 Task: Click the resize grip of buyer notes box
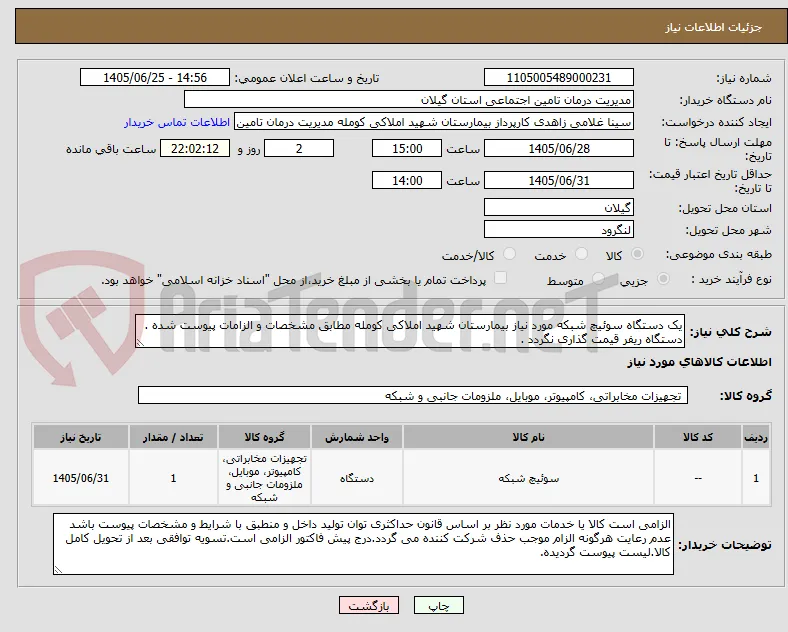coord(58,570)
